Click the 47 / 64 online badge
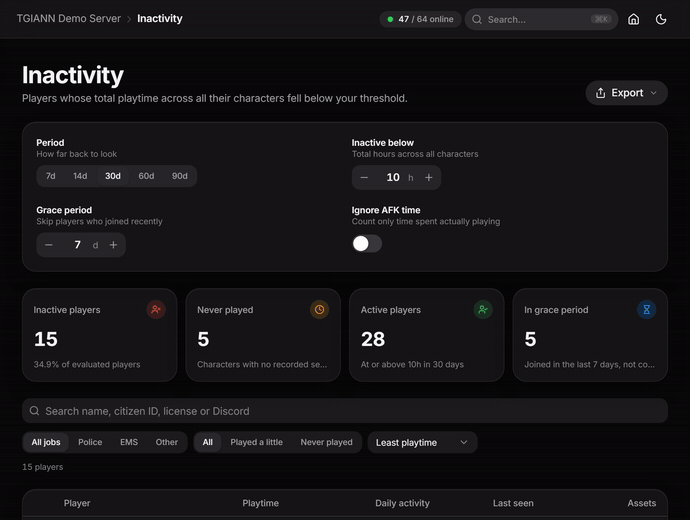690x520 pixels. click(x=420, y=19)
